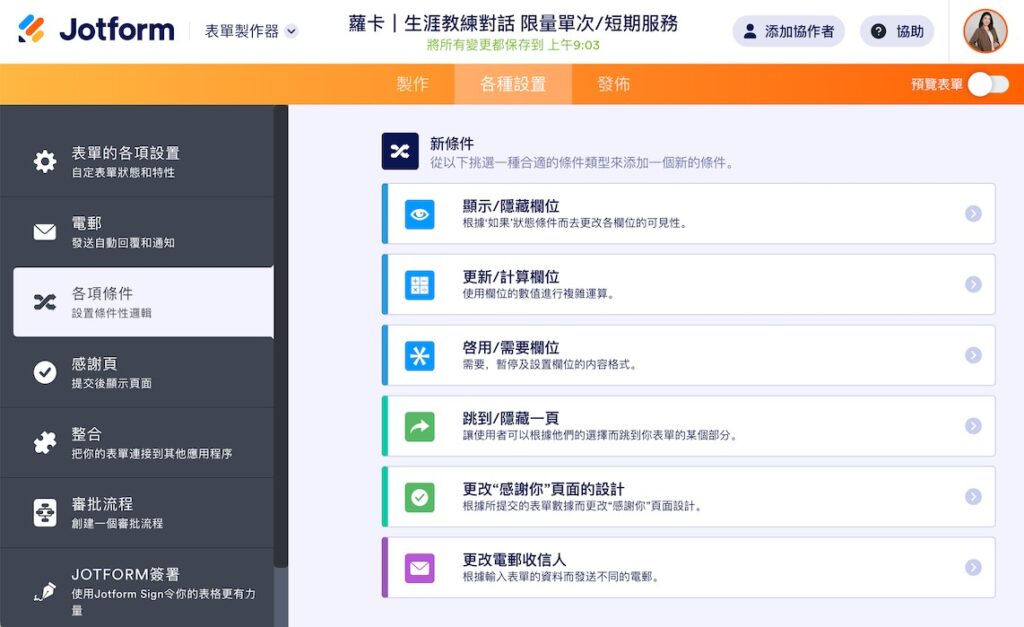Click the puzzle piece icon for 整合

pos(45,443)
